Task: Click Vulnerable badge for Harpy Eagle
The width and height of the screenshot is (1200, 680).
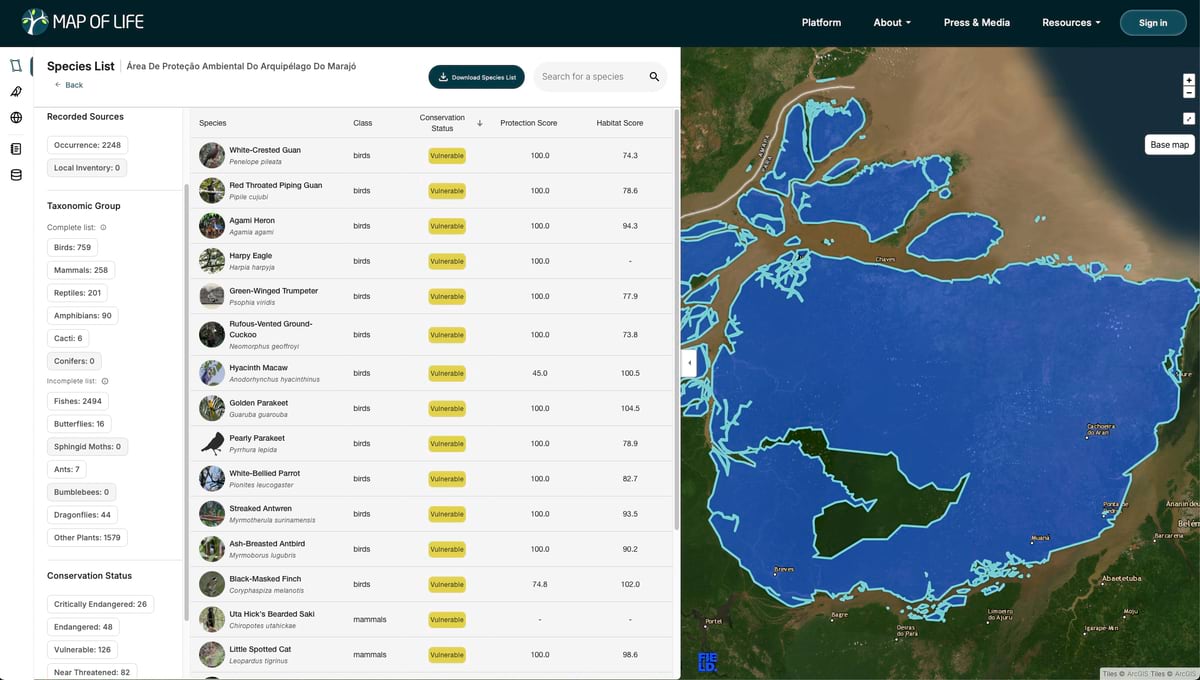Action: click(447, 261)
